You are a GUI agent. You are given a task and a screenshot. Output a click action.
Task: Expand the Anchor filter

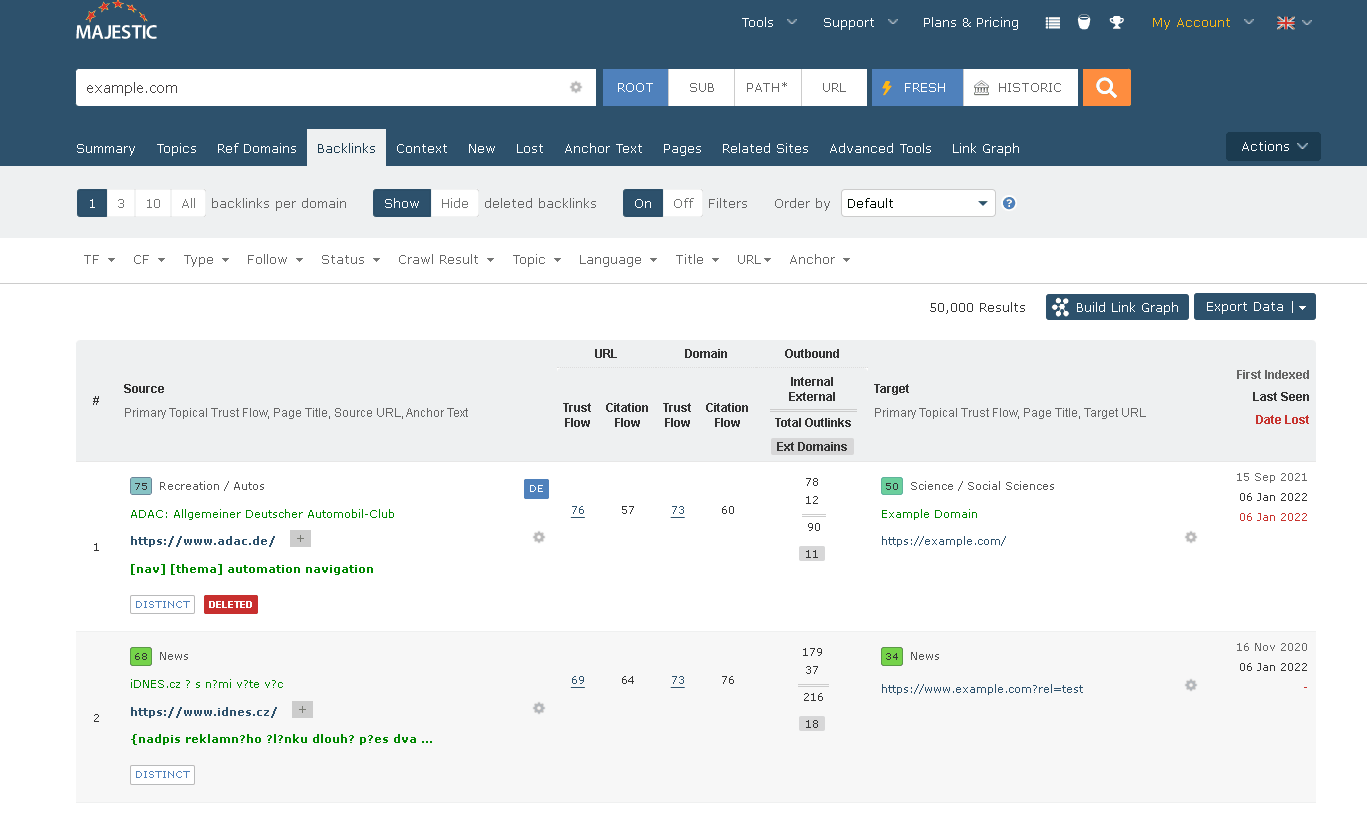820,259
